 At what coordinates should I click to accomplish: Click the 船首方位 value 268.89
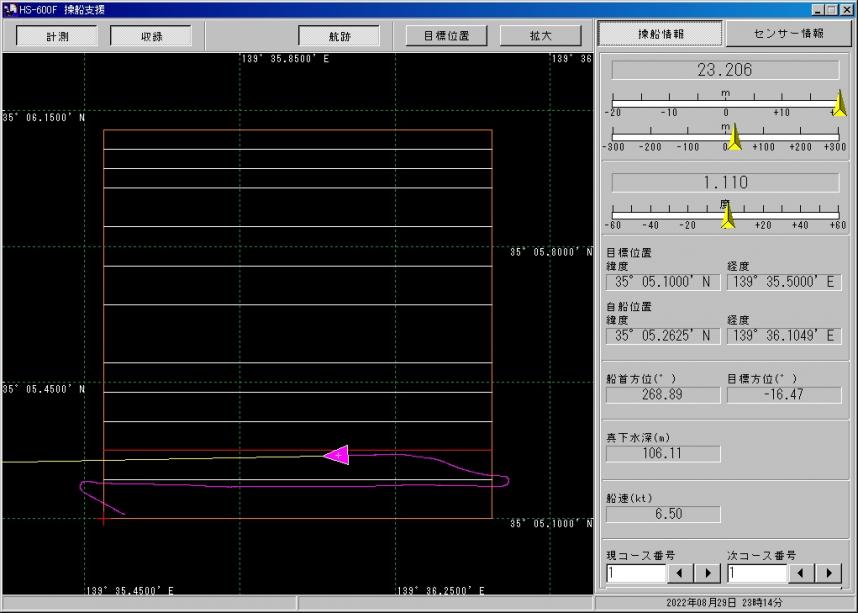[663, 395]
